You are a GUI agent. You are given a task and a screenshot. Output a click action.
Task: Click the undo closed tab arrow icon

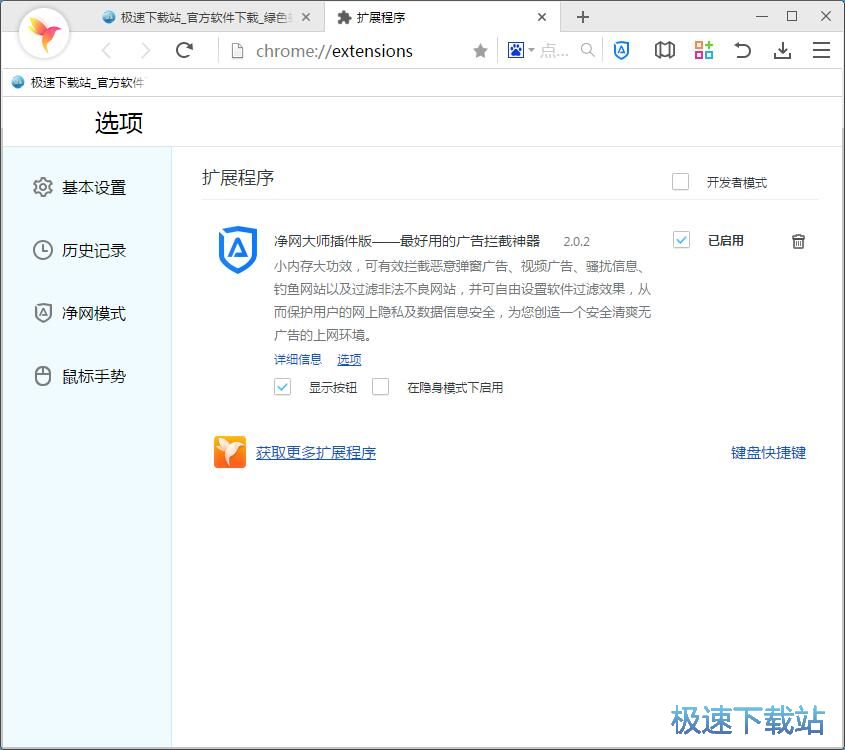[742, 51]
